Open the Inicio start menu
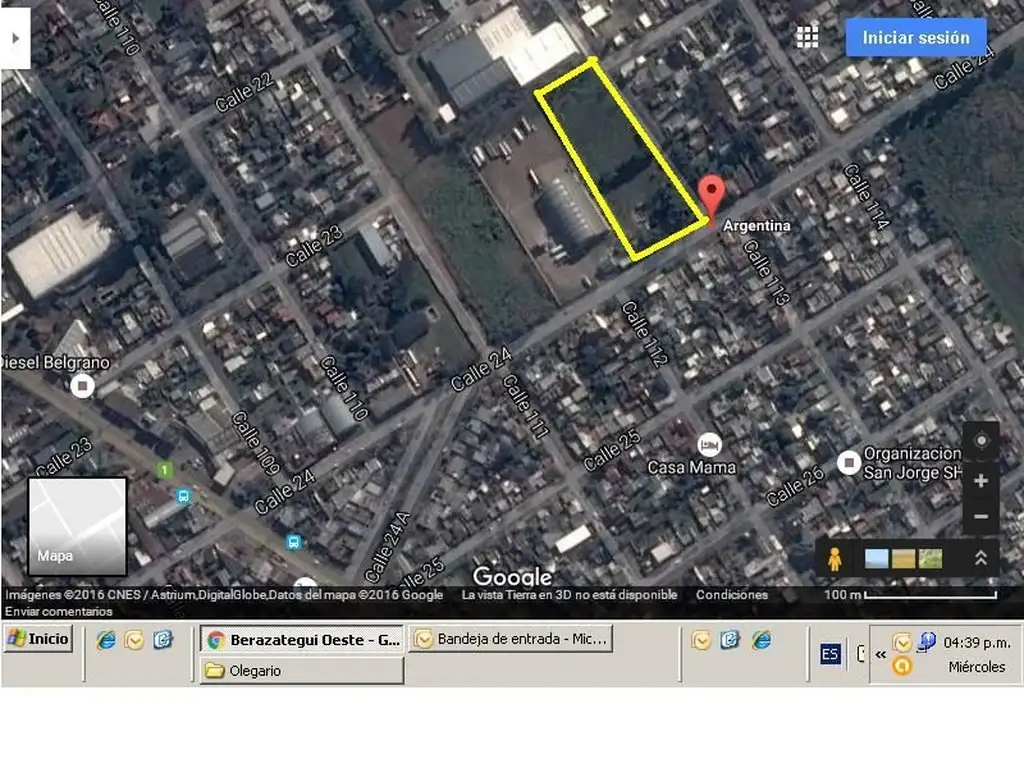This screenshot has width=1024, height=768. (x=39, y=639)
